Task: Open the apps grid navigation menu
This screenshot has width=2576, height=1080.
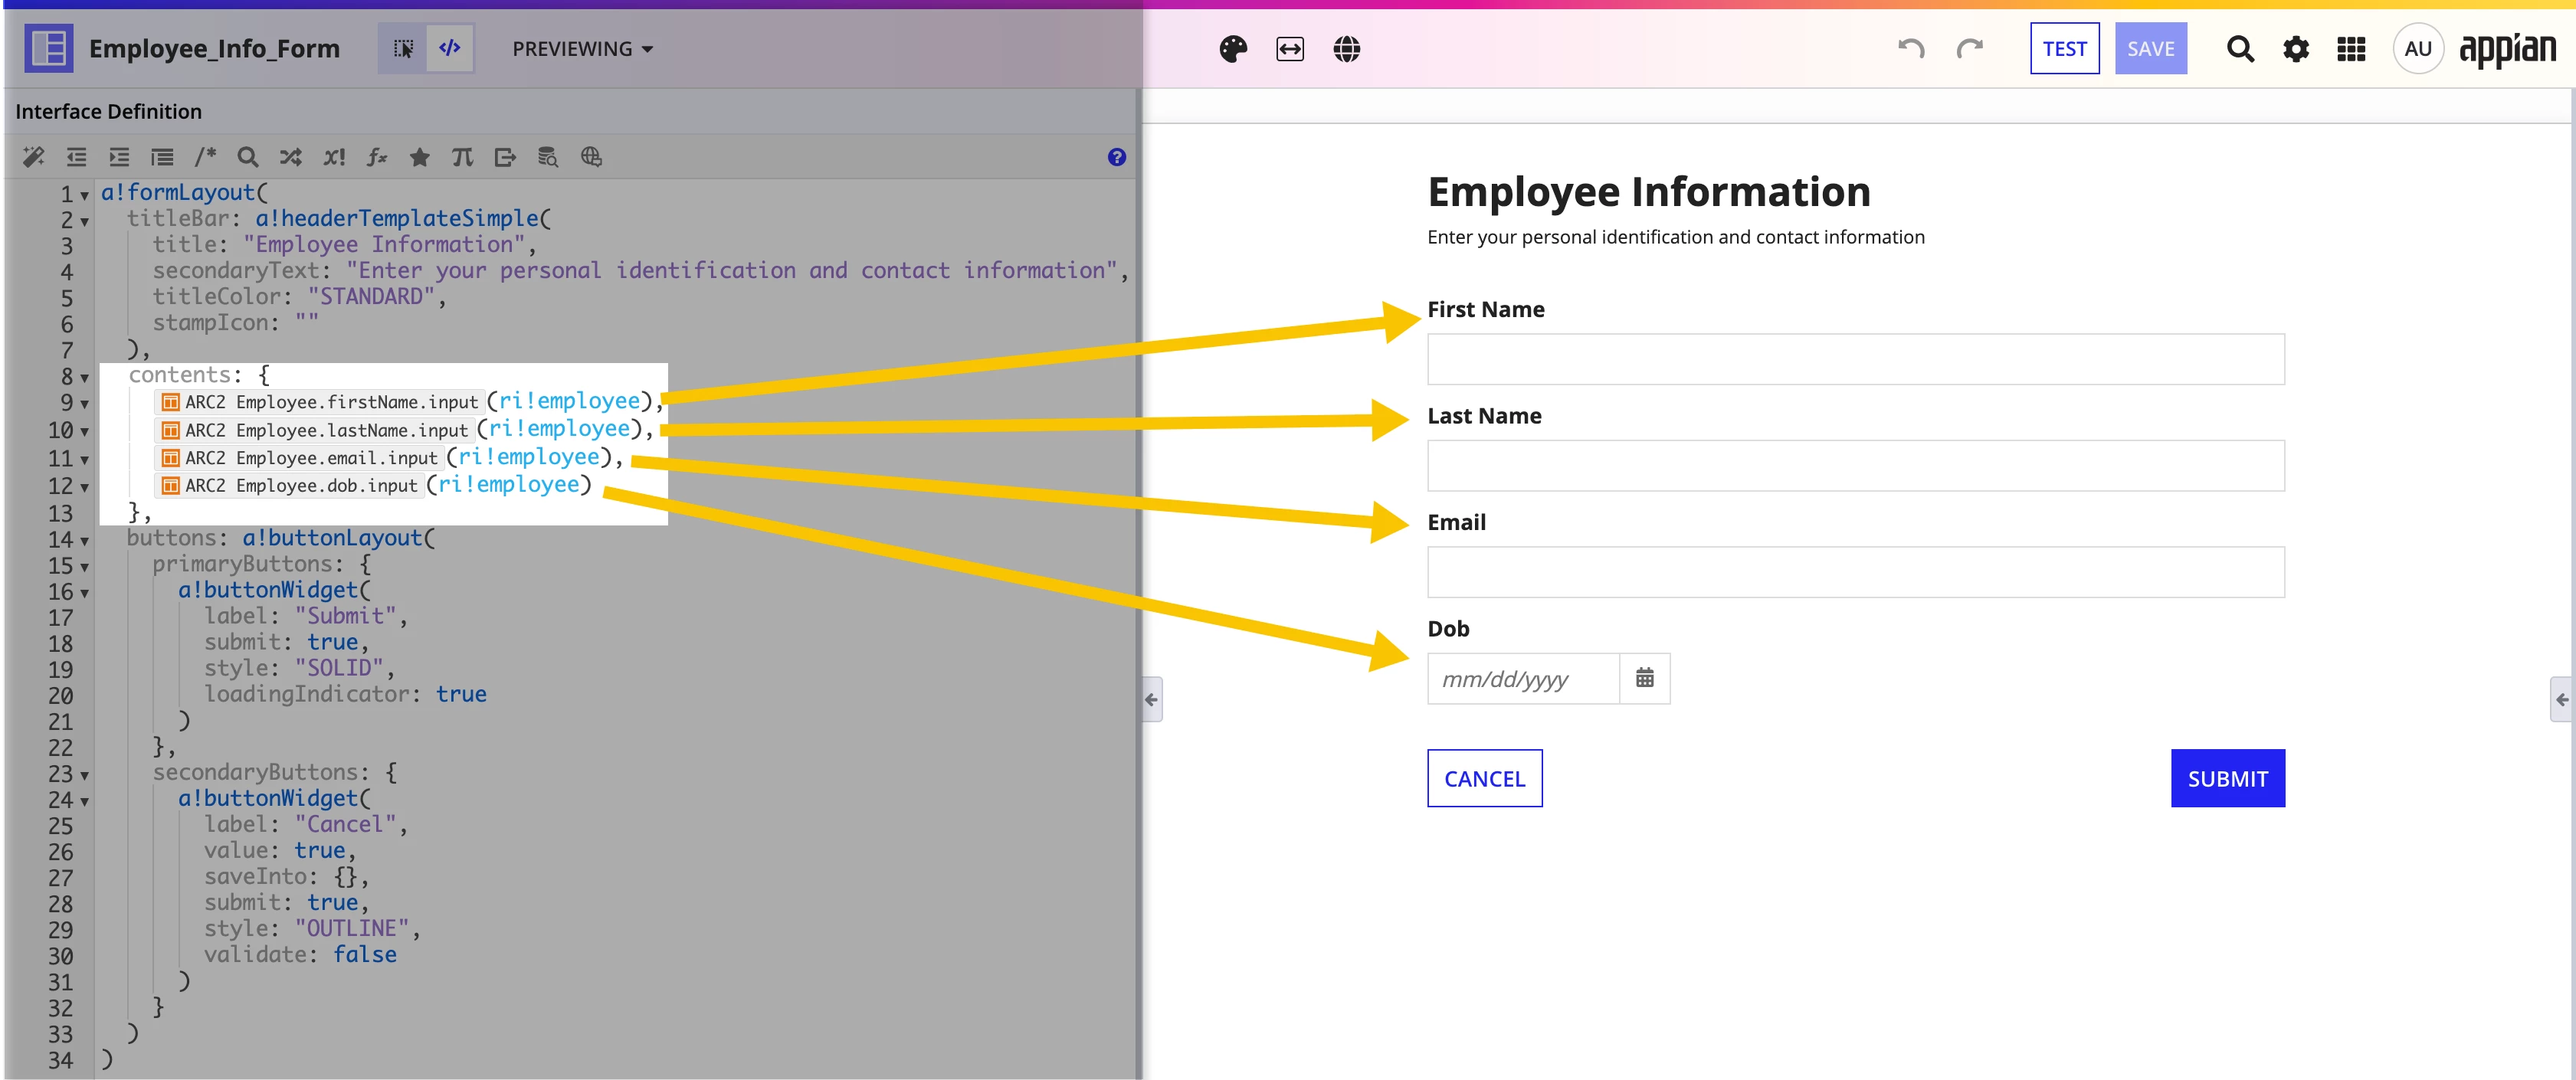Action: point(2351,49)
